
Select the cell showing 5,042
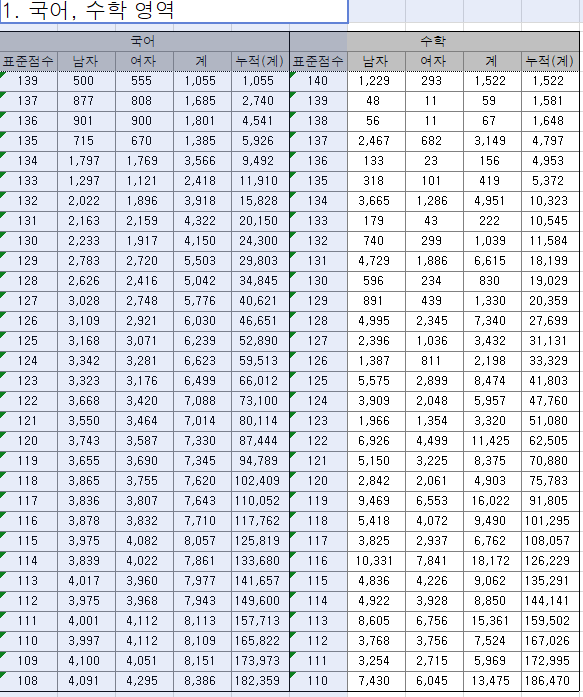coord(202,281)
